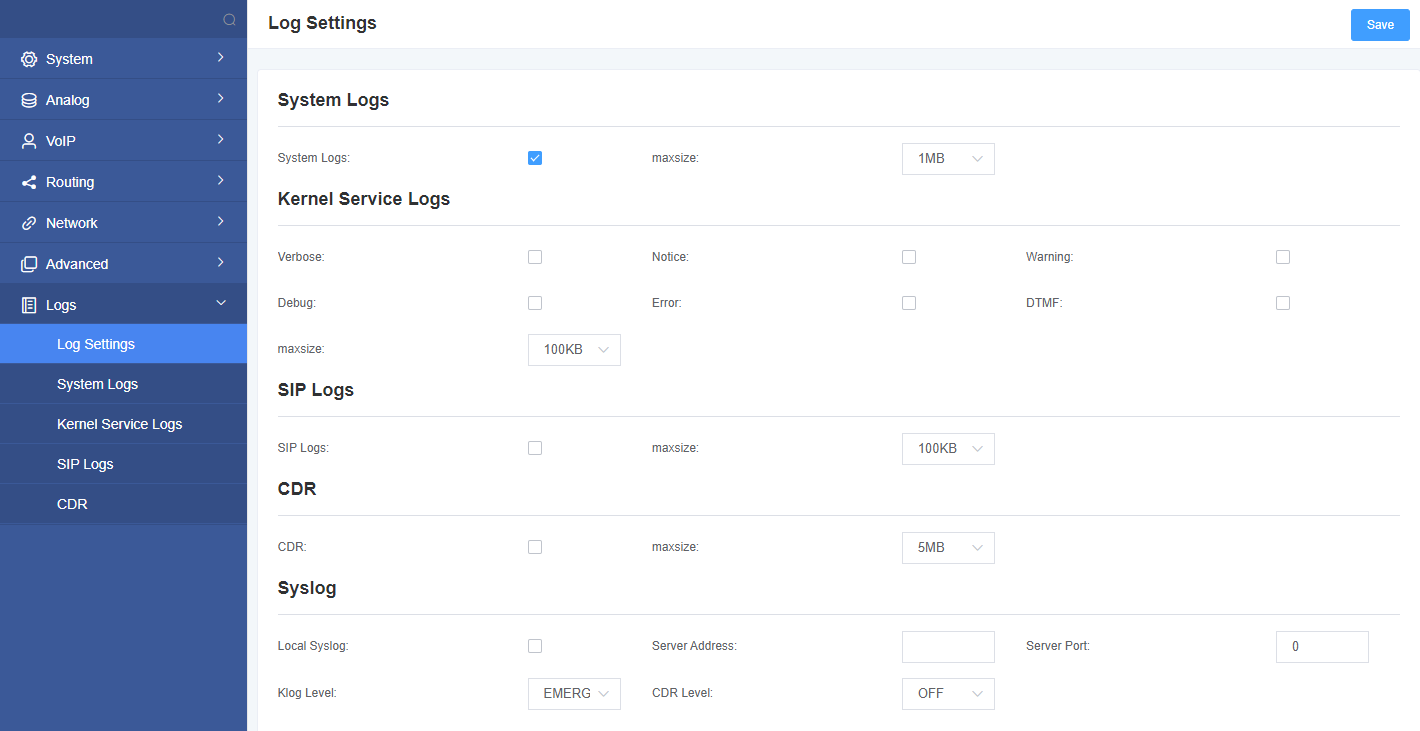Enable the Notice checkbox
This screenshot has height=731, width=1420.
(909, 257)
